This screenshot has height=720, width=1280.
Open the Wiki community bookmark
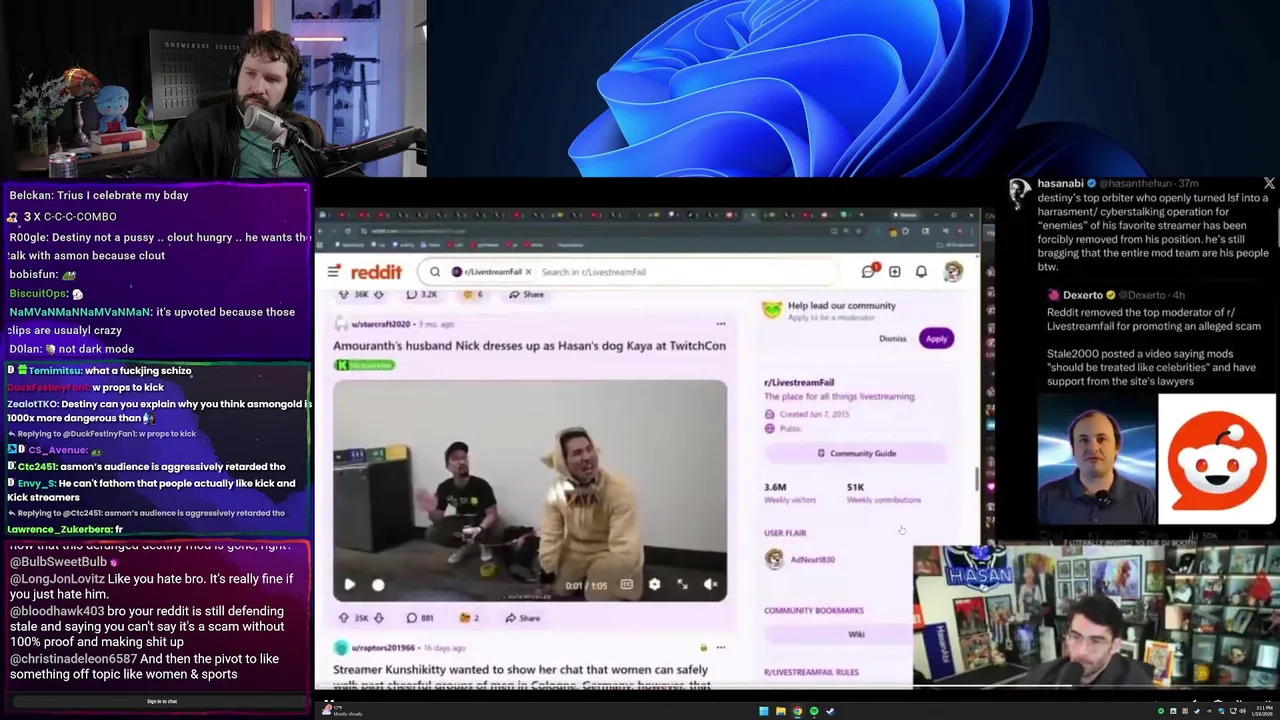[856, 634]
